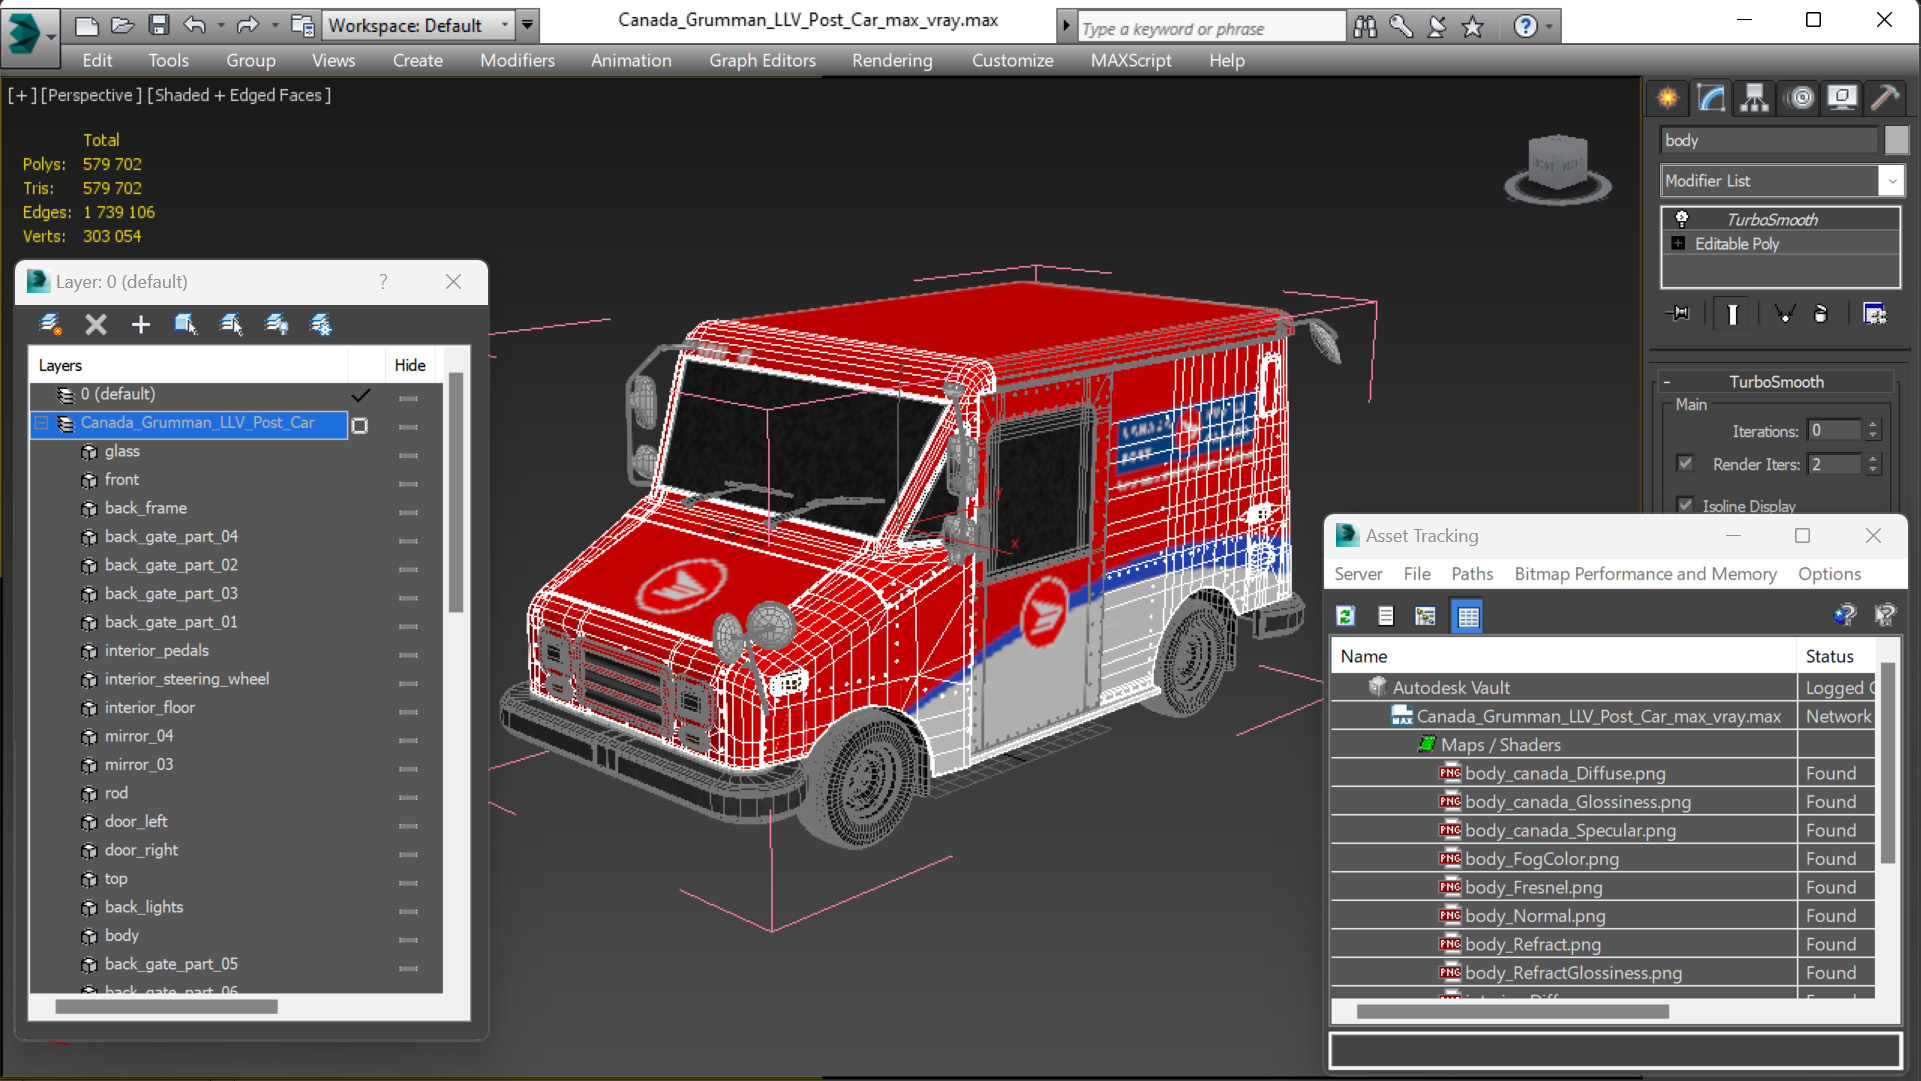Image resolution: width=1921 pixels, height=1081 pixels.
Task: Create a new scene file
Action: [x=86, y=25]
